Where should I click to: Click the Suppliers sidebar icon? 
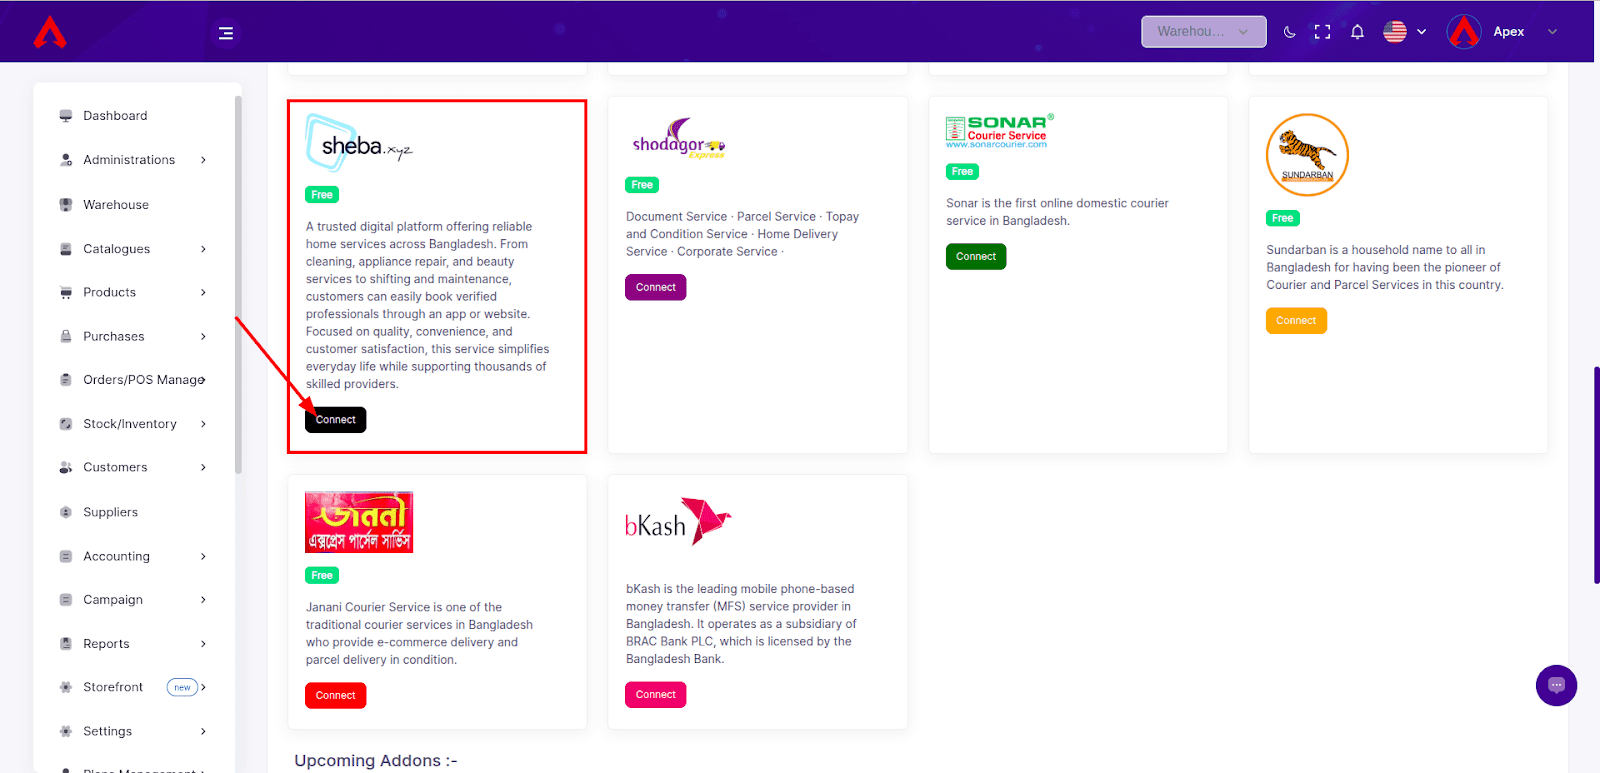coord(66,512)
